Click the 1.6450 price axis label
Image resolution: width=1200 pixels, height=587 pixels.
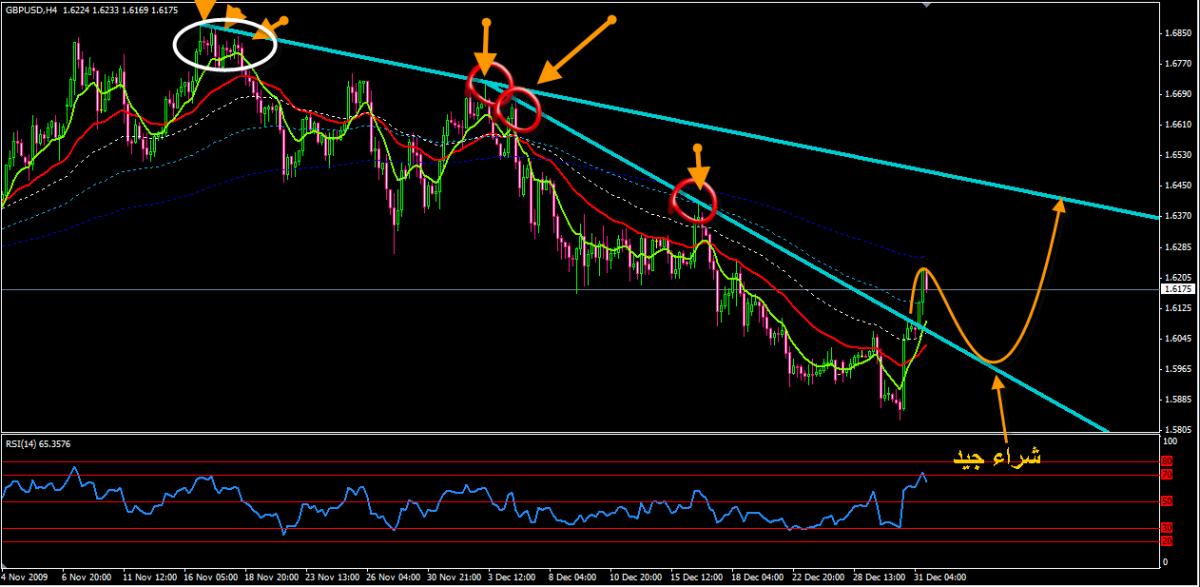[x=1177, y=185]
